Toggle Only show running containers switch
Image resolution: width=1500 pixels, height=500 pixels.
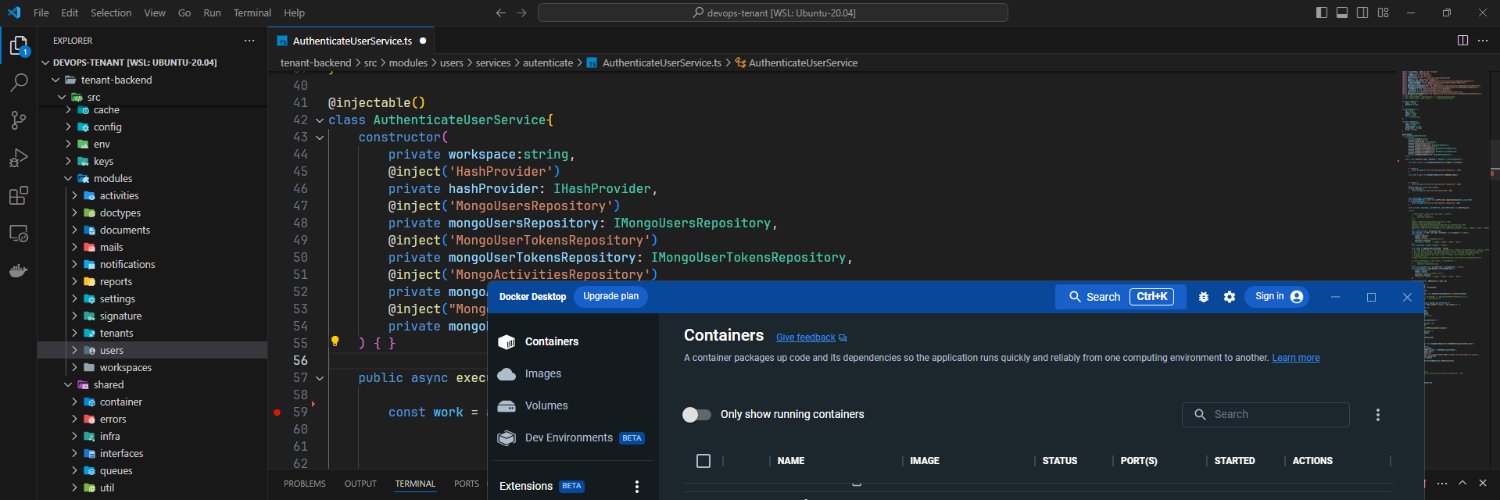697,414
